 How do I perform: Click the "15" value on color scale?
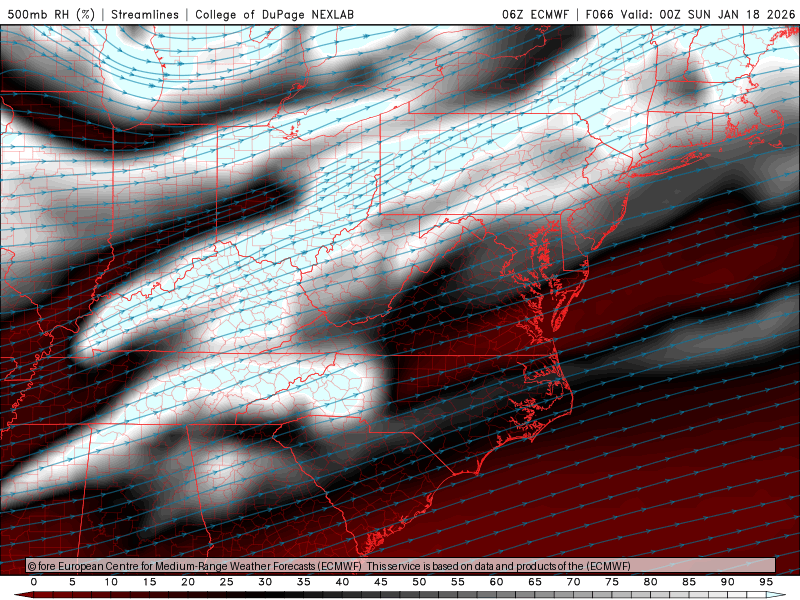tap(149, 582)
